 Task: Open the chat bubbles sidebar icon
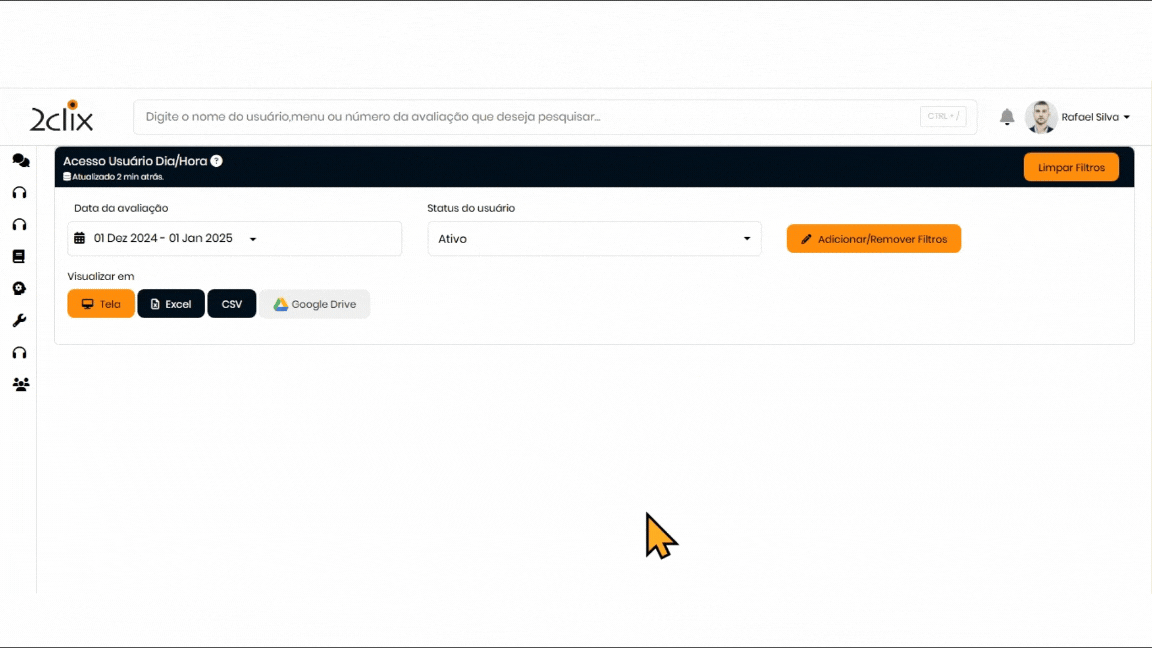20,160
